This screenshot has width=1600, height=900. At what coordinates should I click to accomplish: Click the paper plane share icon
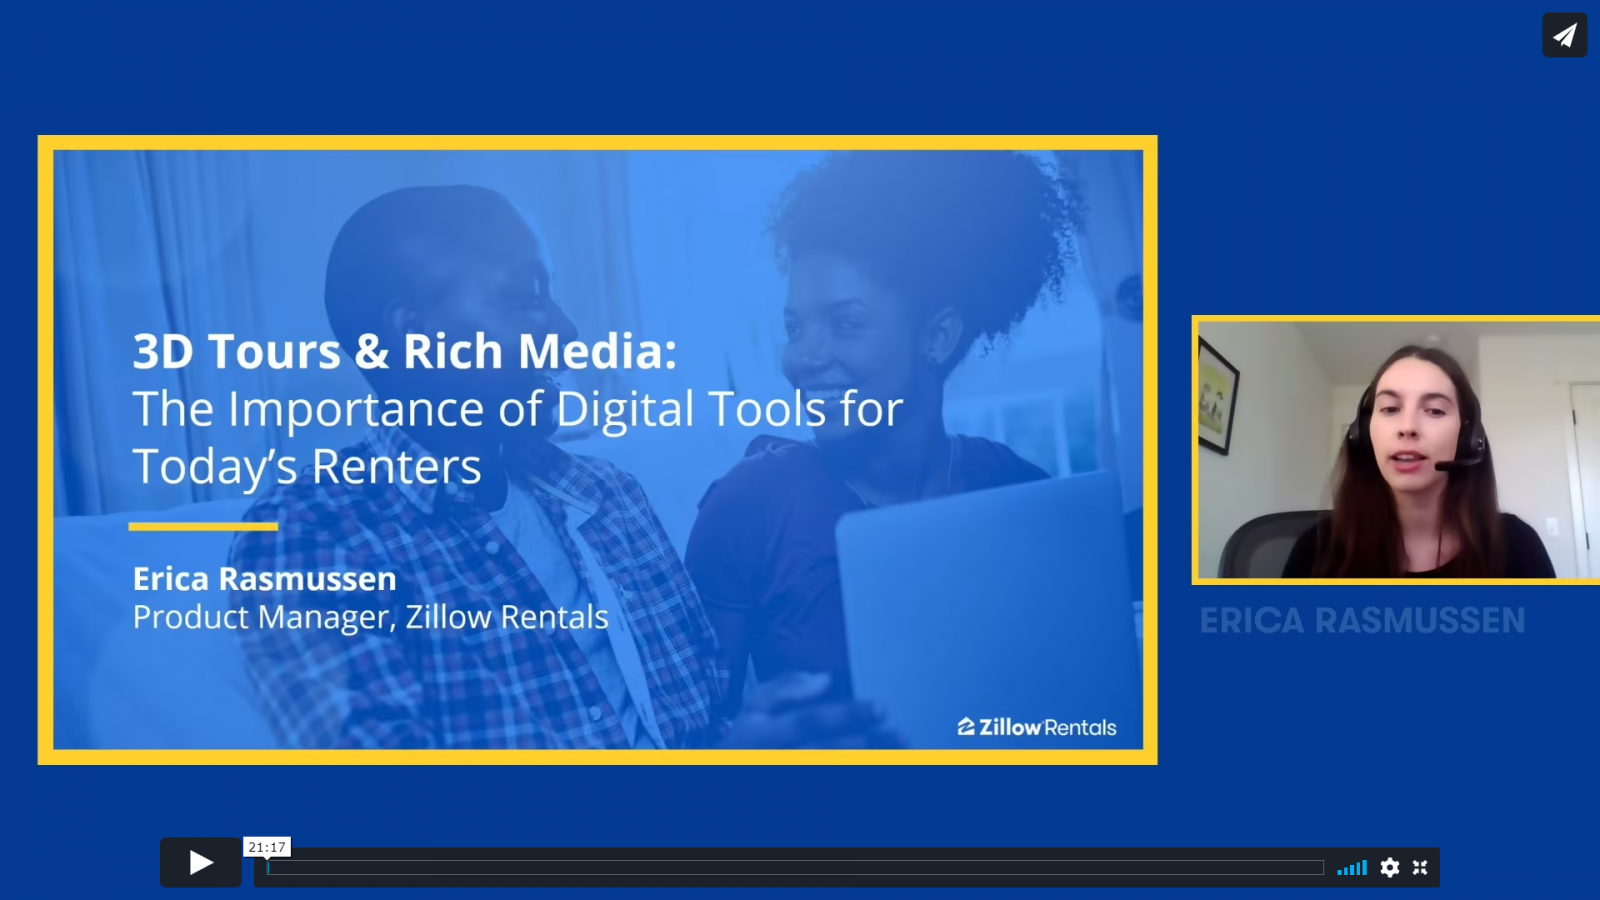(x=1564, y=35)
